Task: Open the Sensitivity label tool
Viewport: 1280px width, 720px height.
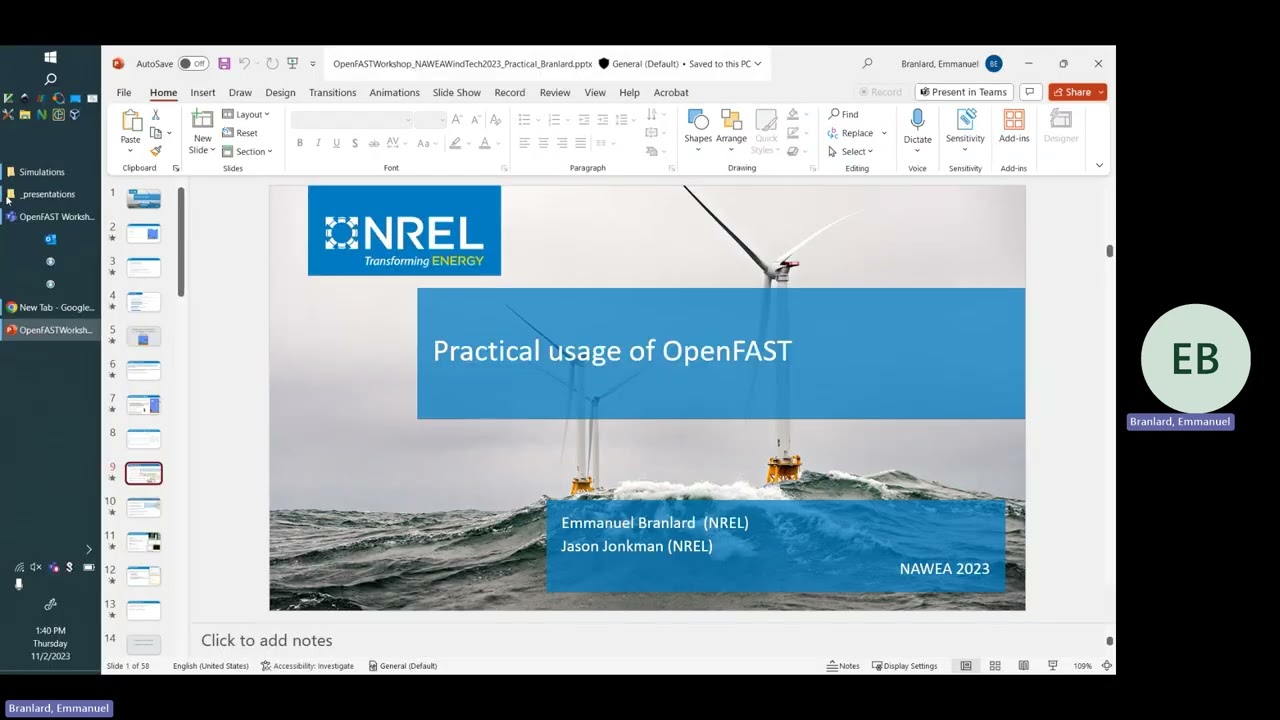Action: [965, 120]
